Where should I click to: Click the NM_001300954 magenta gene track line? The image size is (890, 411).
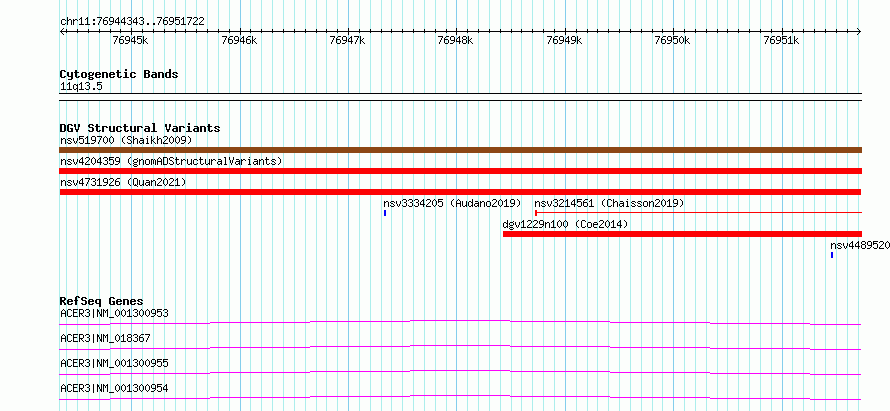(x=460, y=397)
